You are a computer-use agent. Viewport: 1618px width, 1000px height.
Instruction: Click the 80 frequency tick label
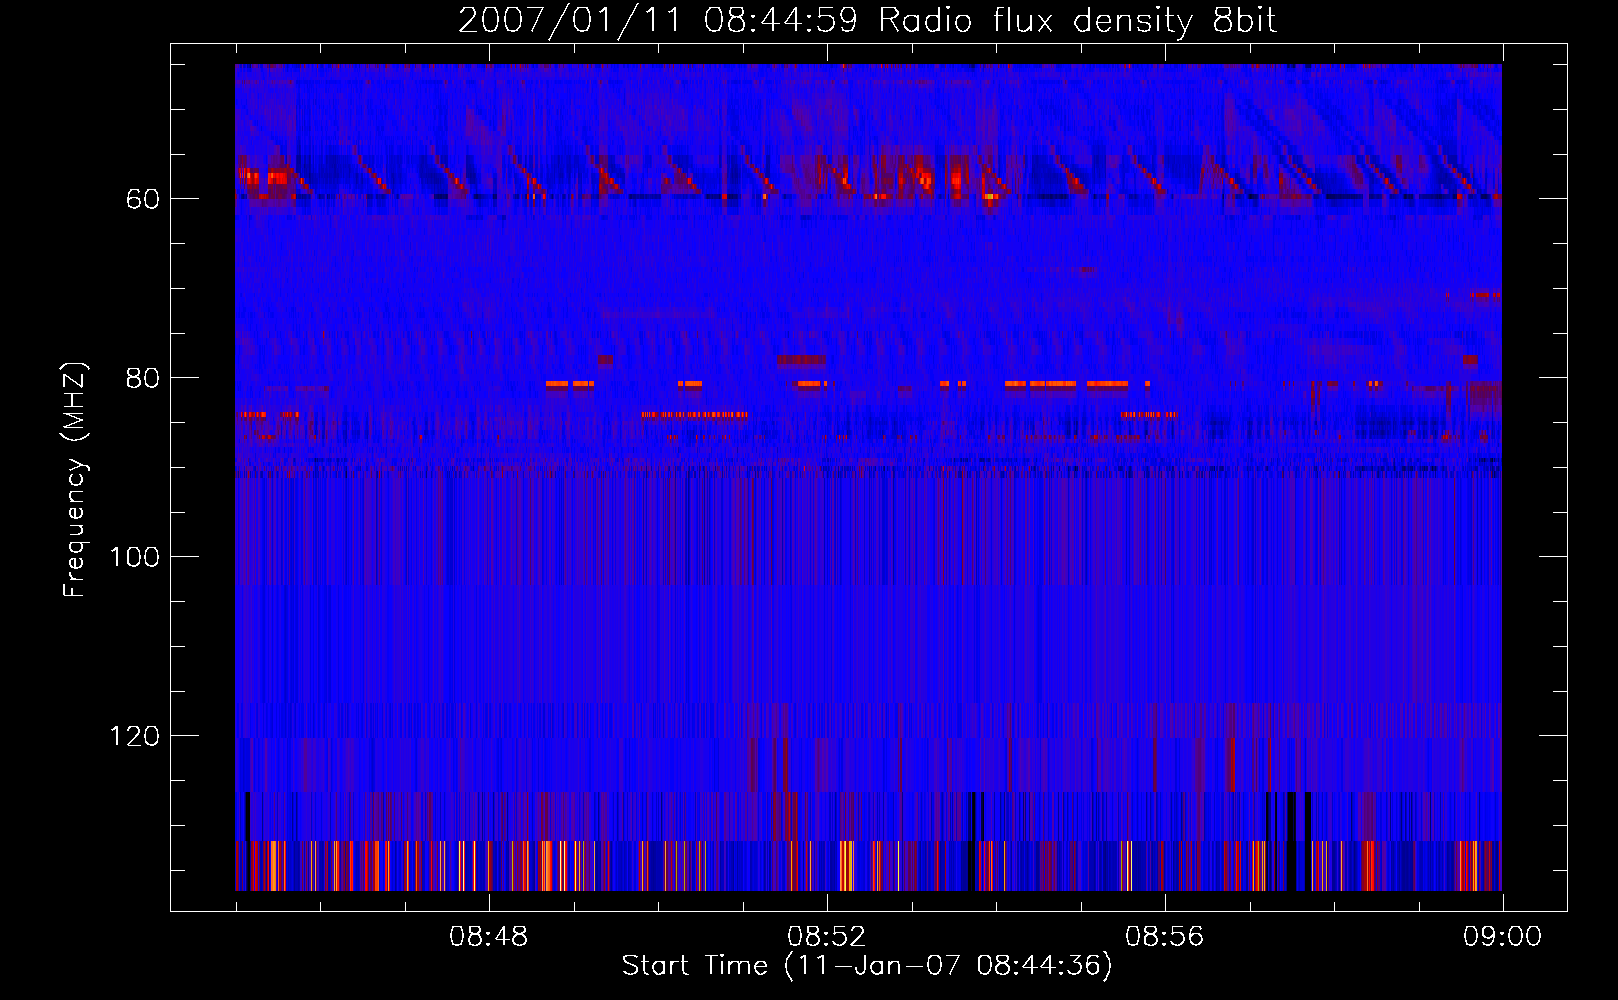[x=143, y=378]
